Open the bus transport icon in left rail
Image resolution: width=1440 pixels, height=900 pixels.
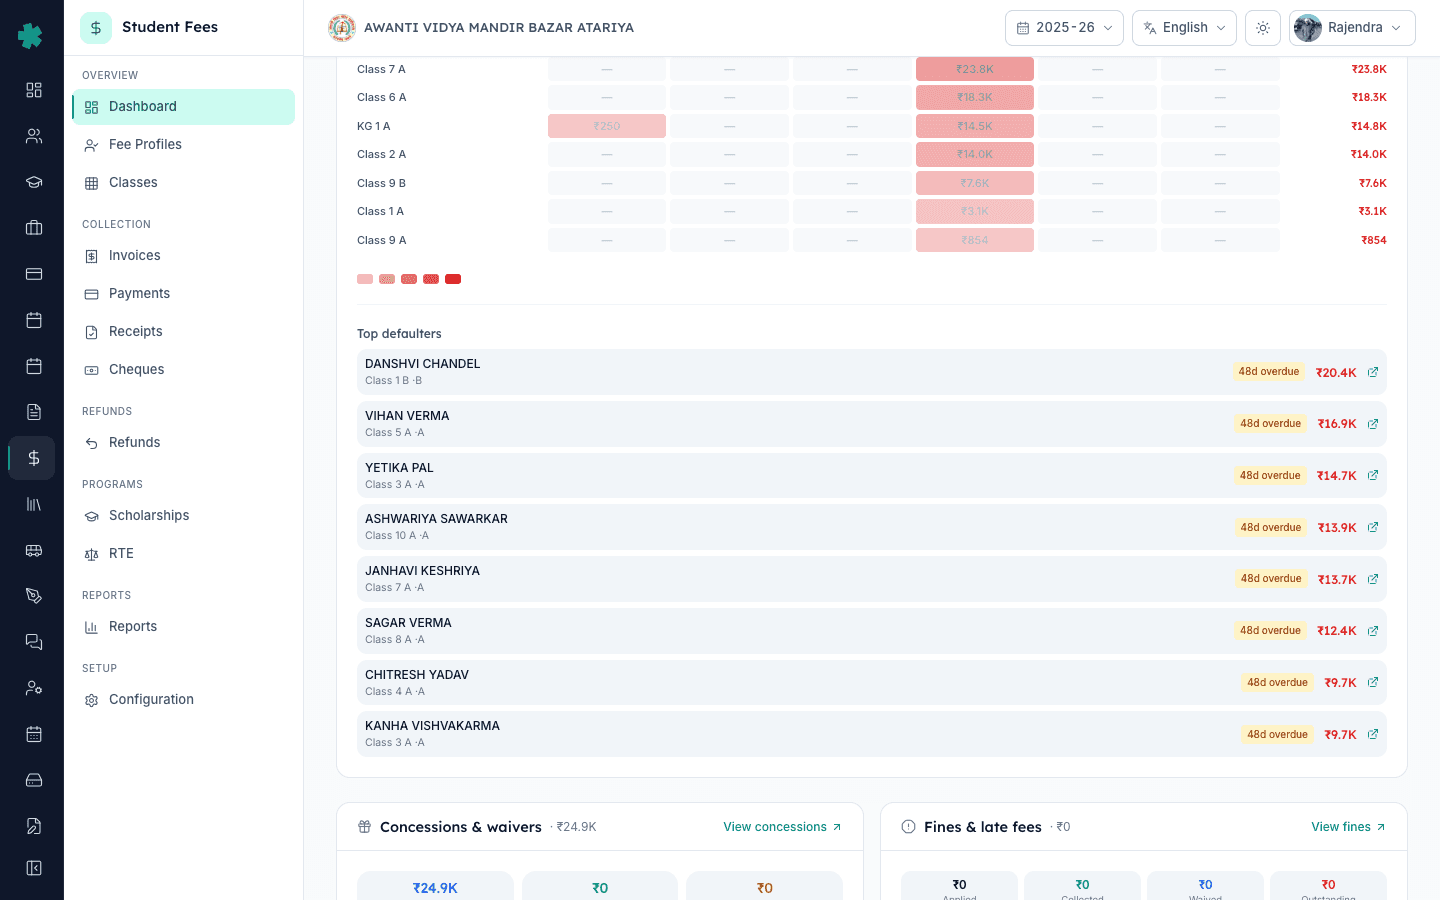(x=34, y=550)
